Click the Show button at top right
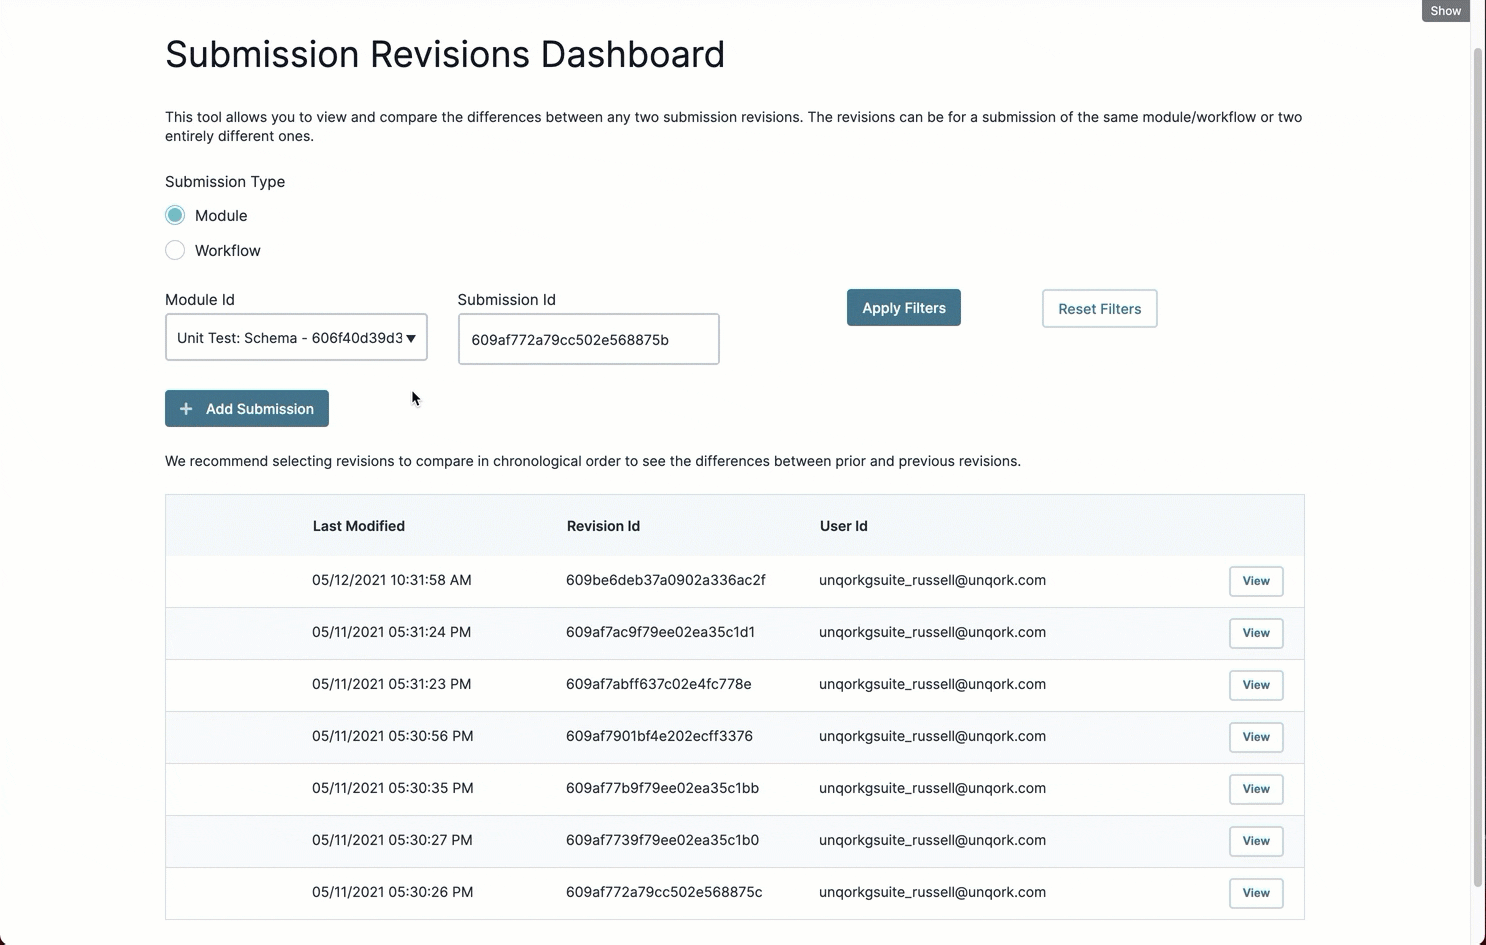Viewport: 1486px width, 945px height. [1445, 11]
